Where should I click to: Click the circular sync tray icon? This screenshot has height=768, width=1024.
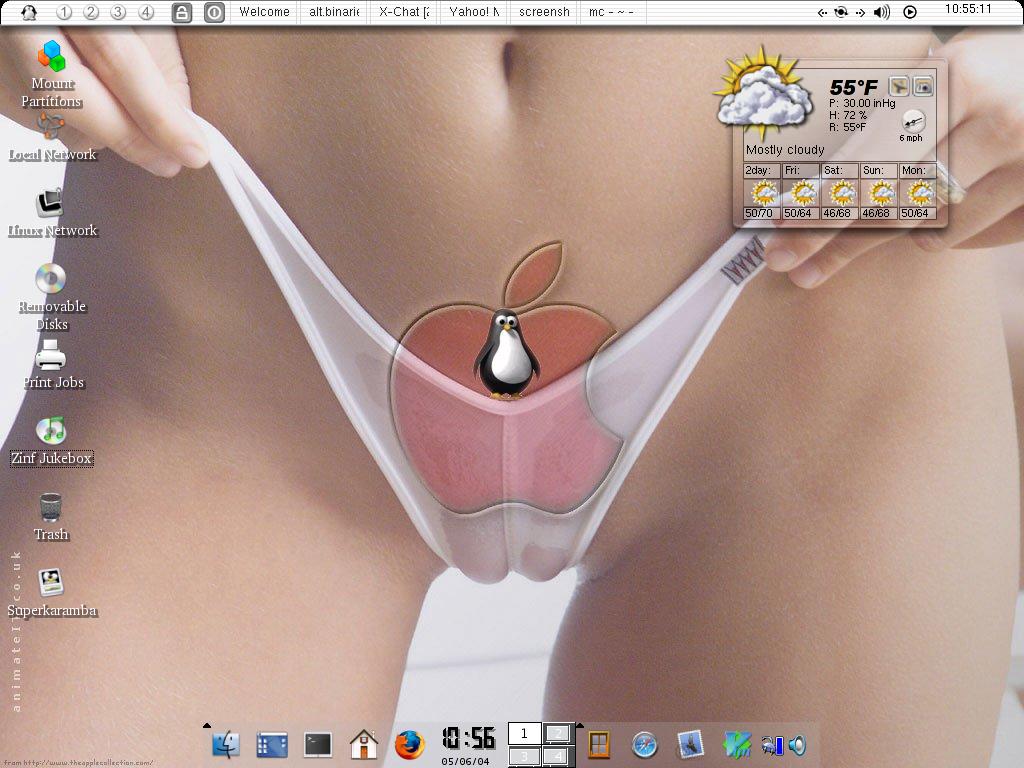pyautogui.click(x=841, y=12)
